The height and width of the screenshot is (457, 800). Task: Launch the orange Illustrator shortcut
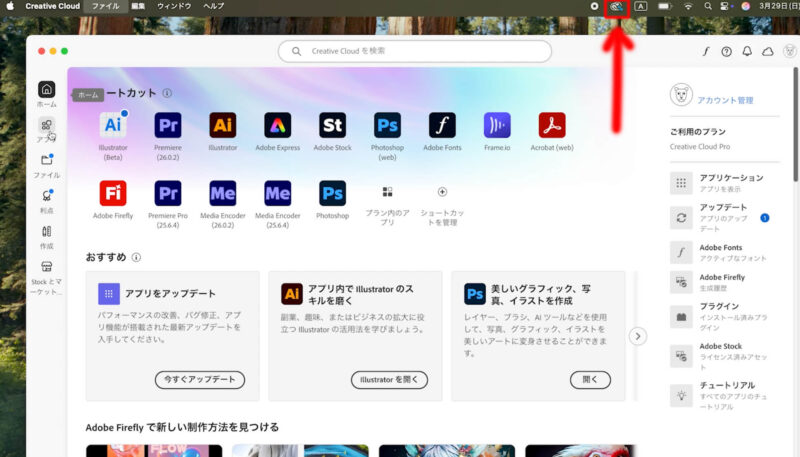[x=223, y=125]
